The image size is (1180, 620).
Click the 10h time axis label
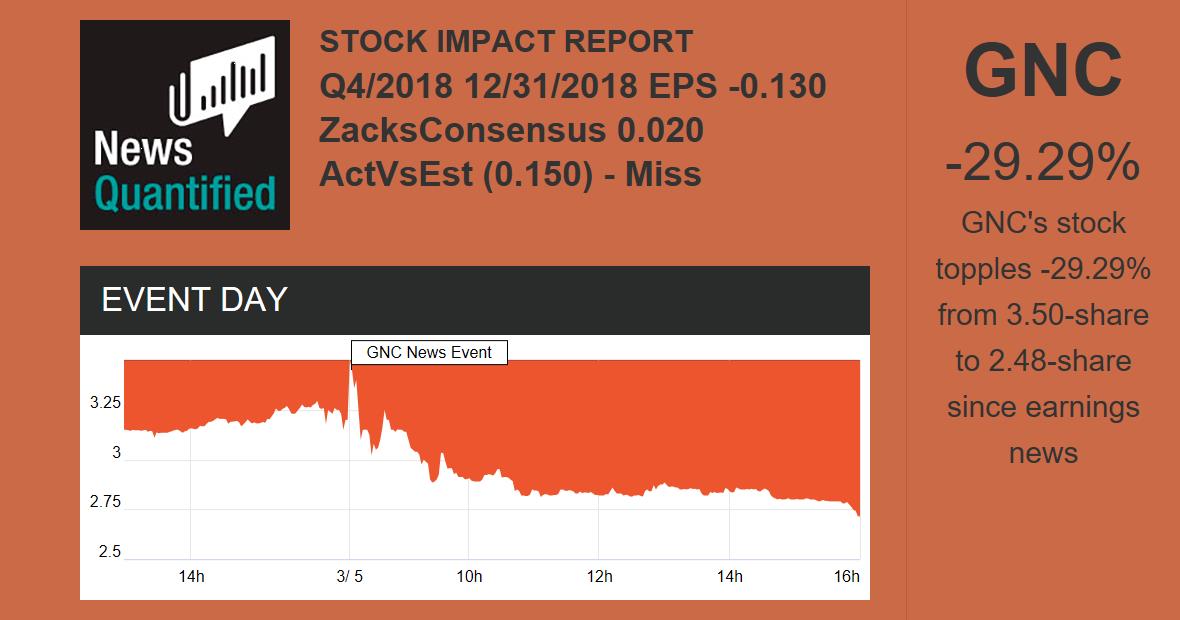pyautogui.click(x=469, y=576)
